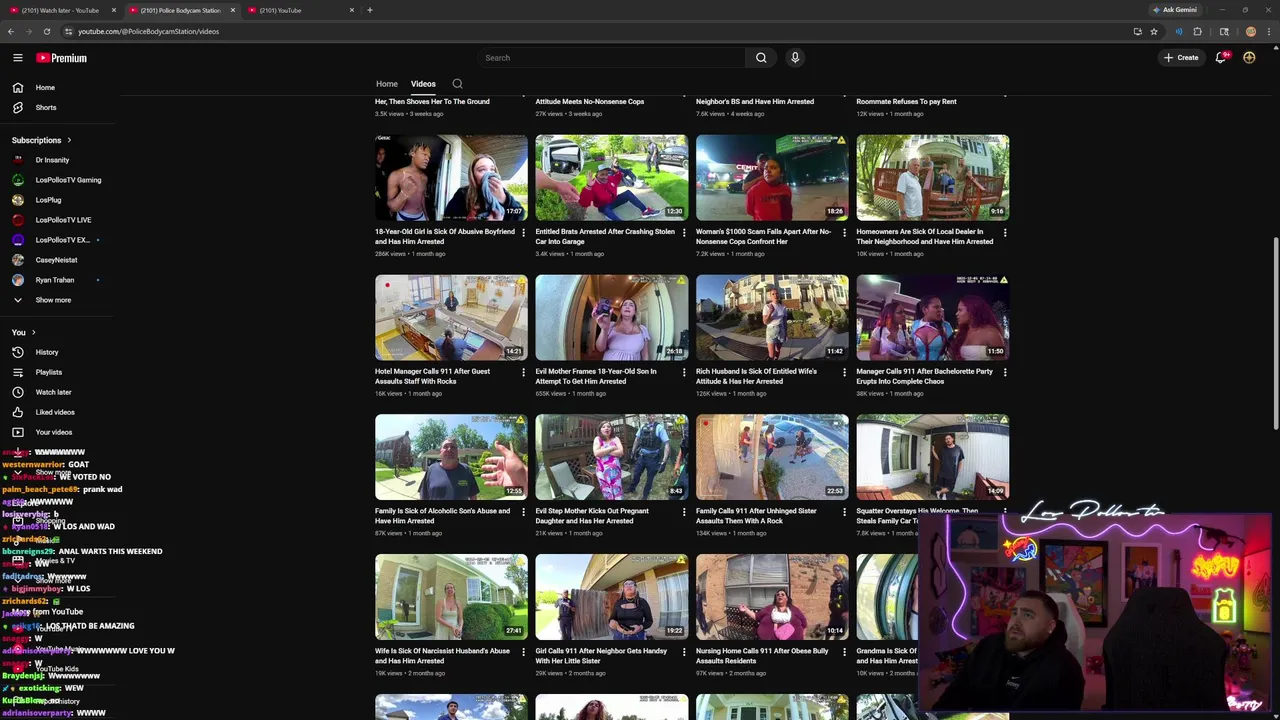
Task: Open Woman's $1000 Scam video thumbnail
Action: click(x=772, y=177)
